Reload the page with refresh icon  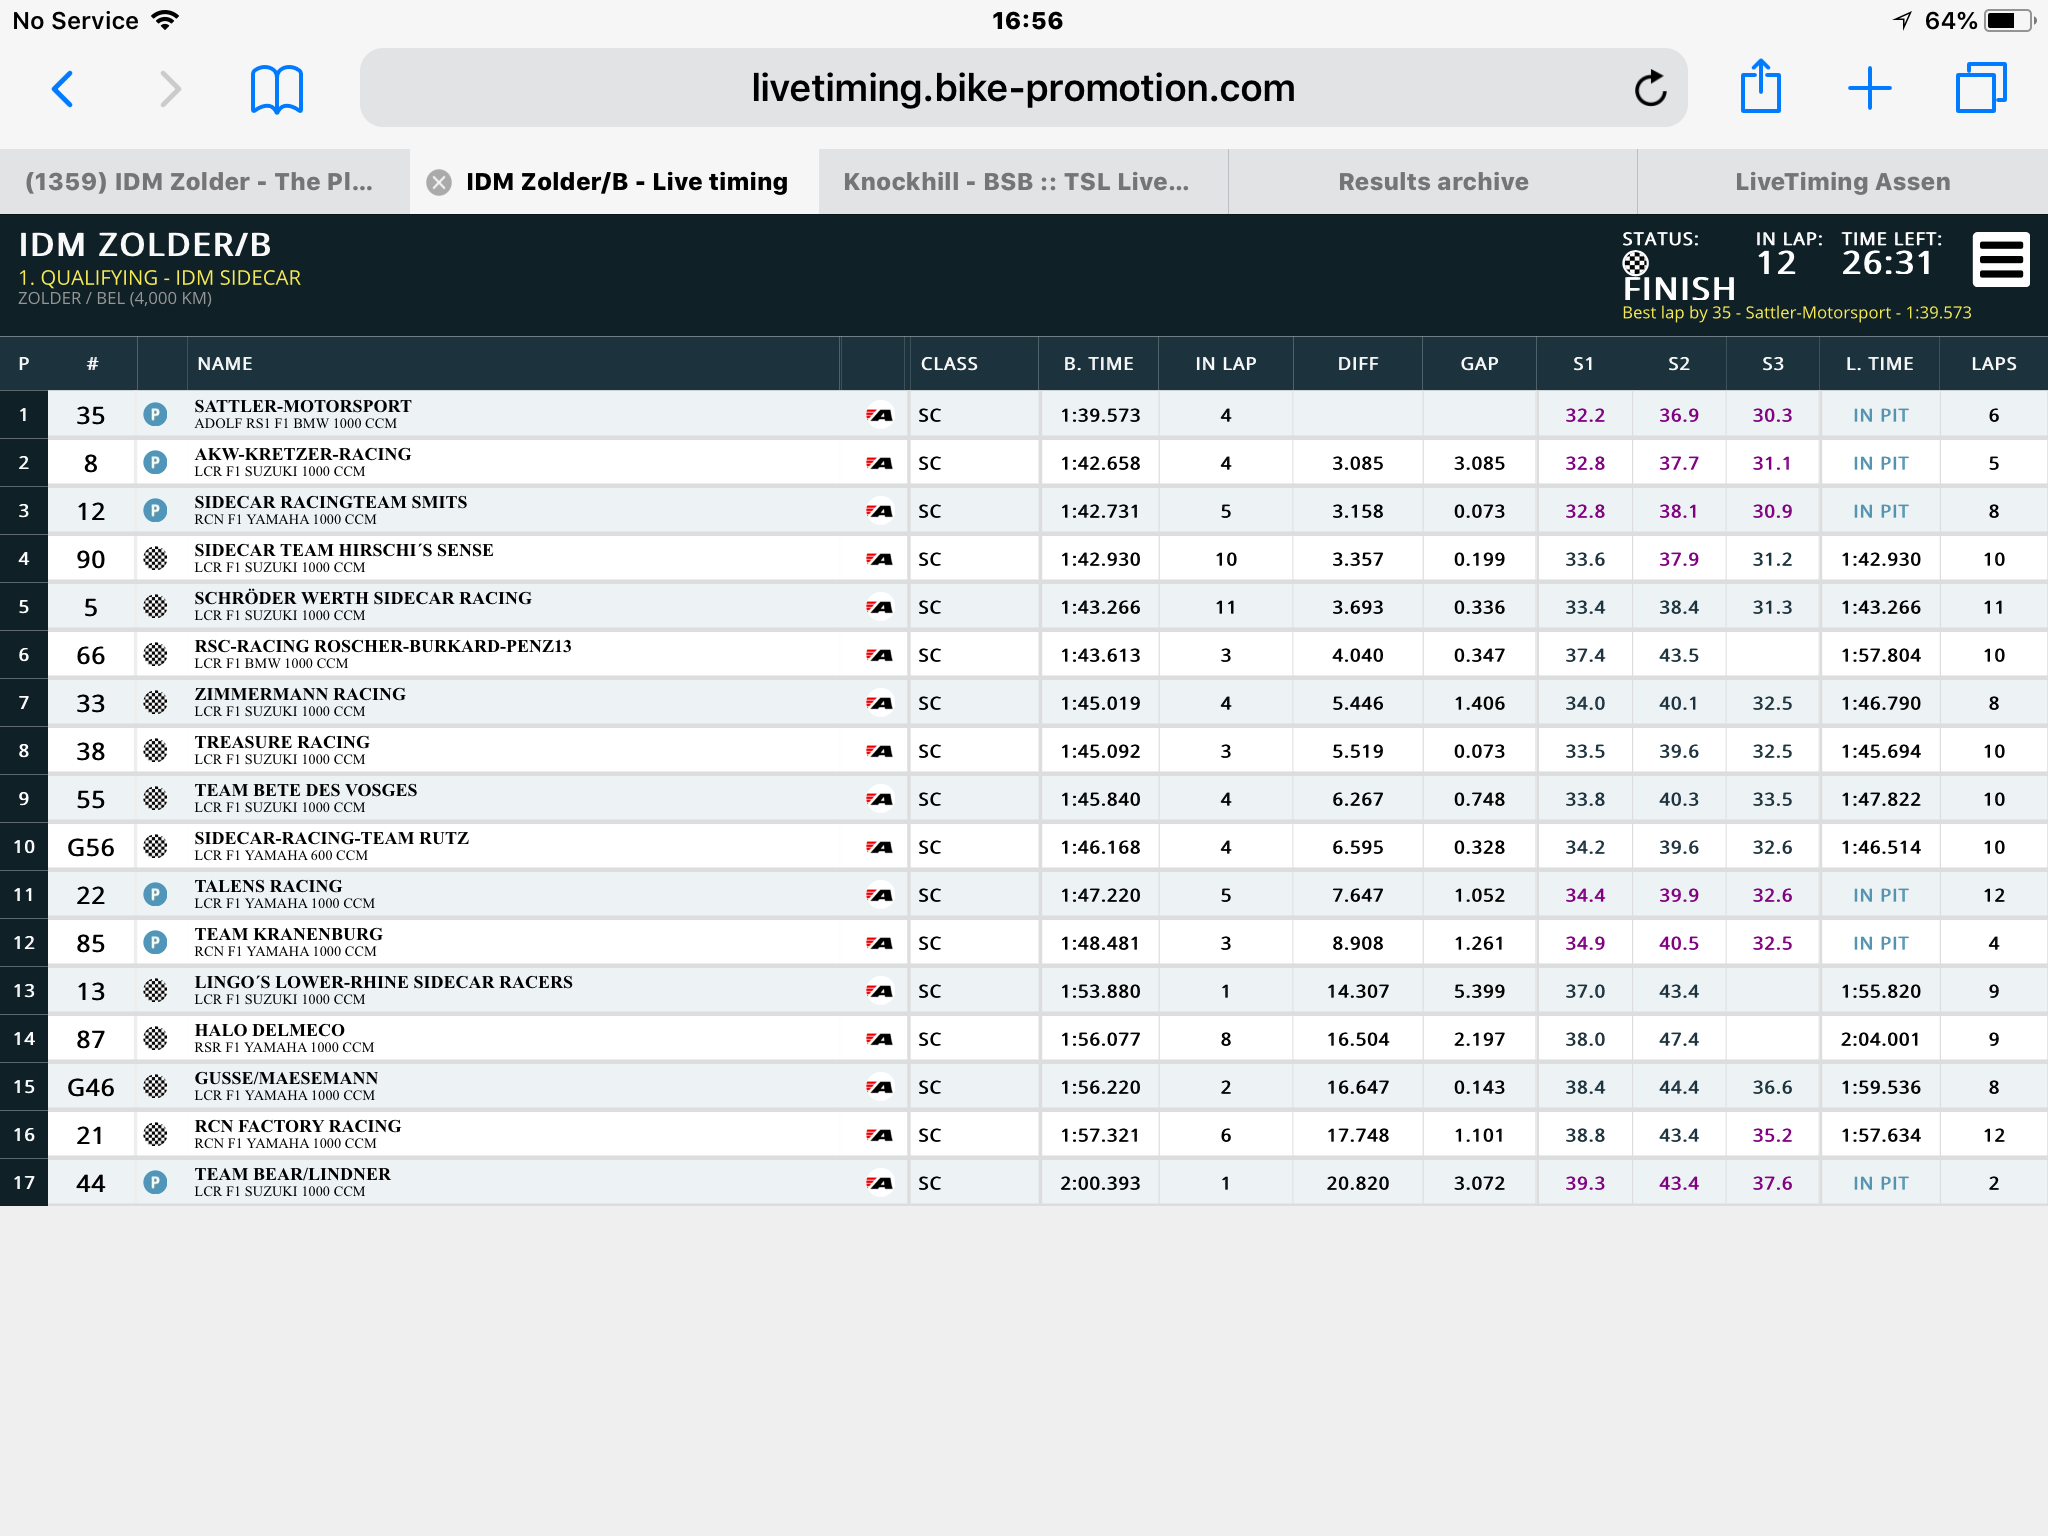click(1650, 89)
